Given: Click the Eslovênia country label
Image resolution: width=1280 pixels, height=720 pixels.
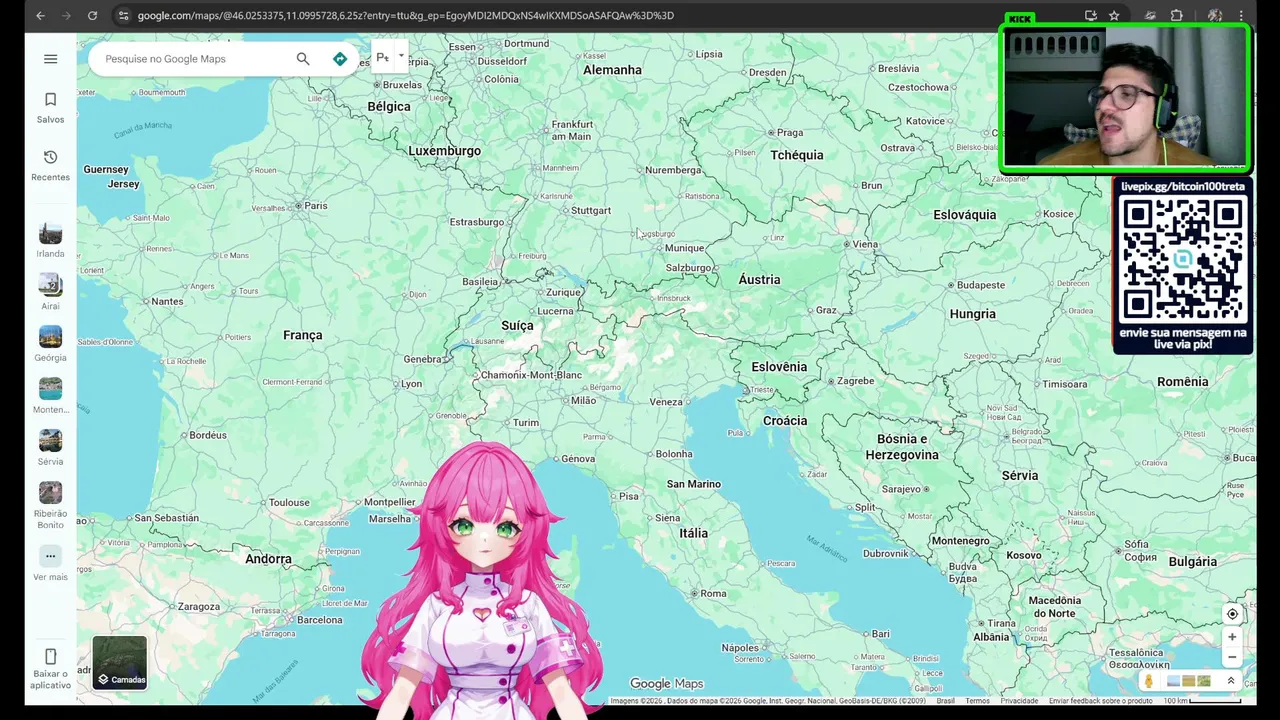Looking at the screenshot, I should click(x=779, y=367).
